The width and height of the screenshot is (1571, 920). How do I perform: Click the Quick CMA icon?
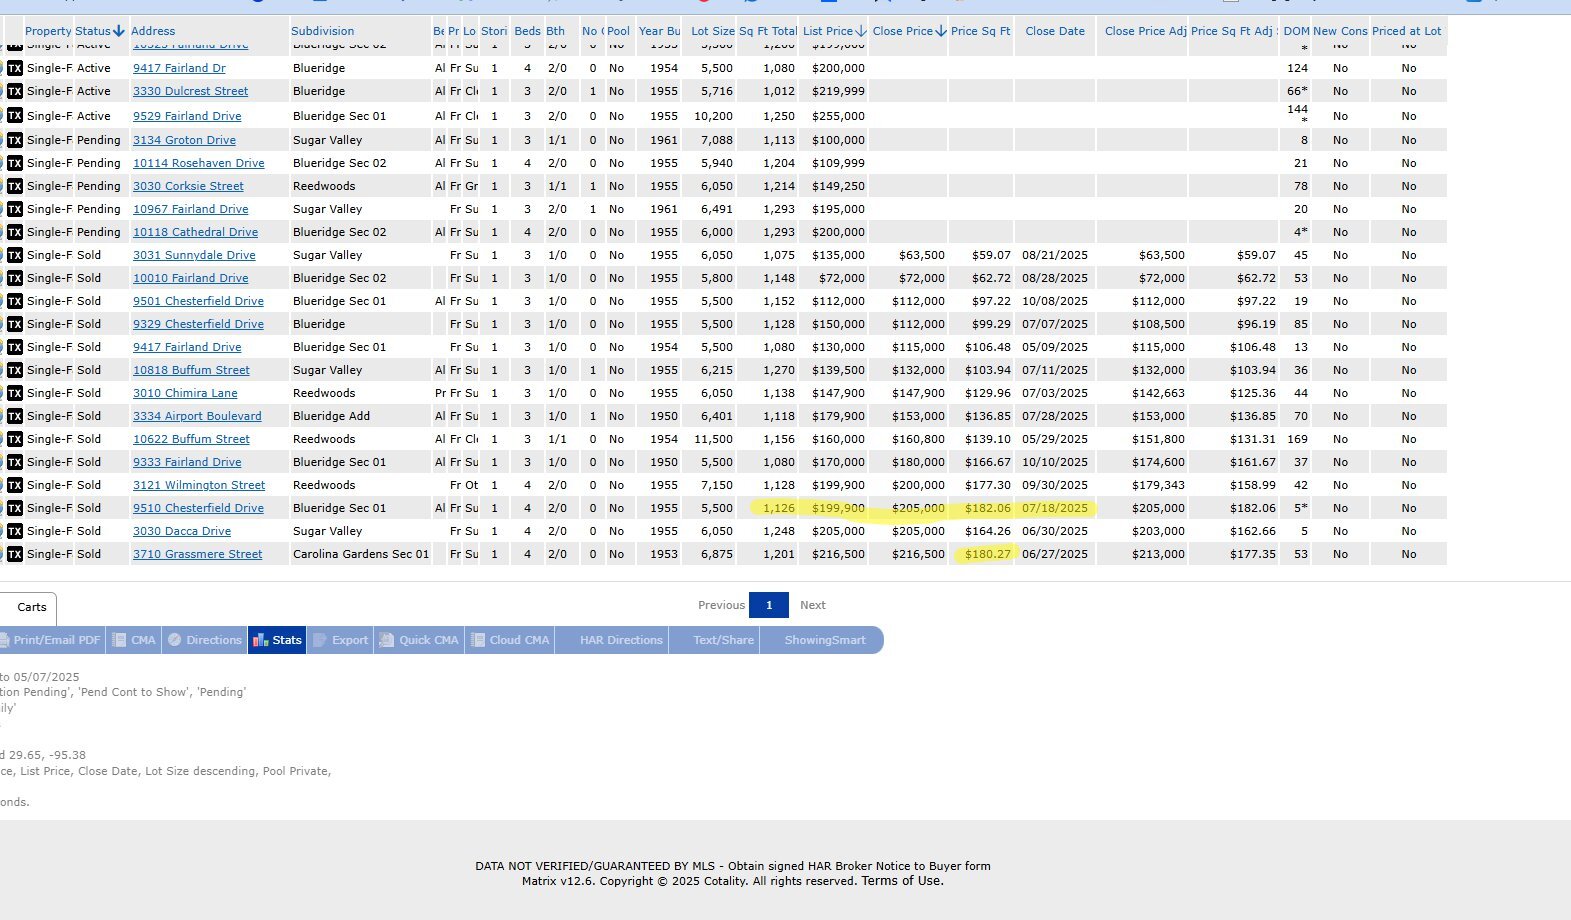(387, 640)
